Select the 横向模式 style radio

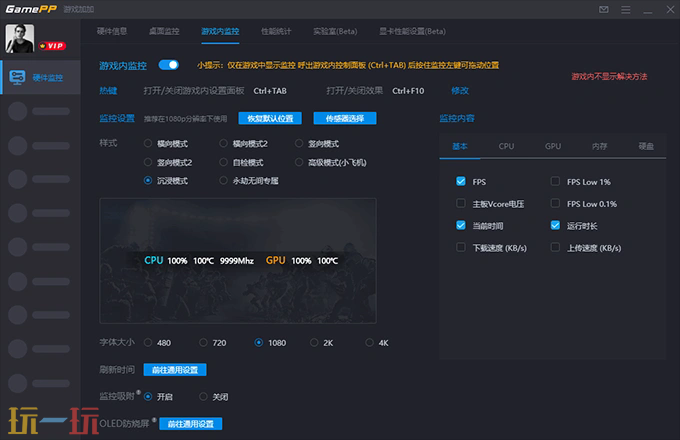[148, 143]
